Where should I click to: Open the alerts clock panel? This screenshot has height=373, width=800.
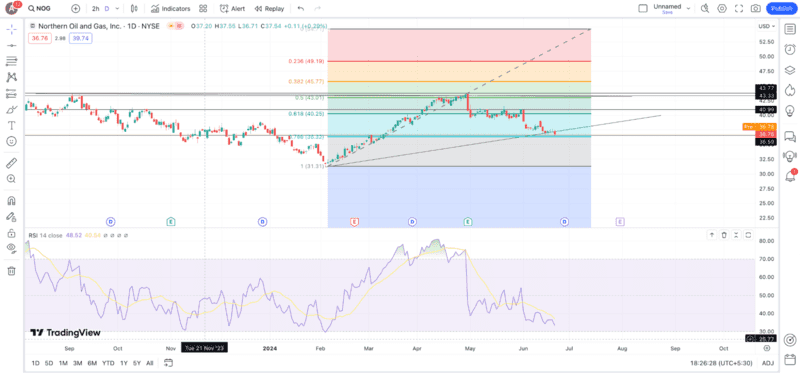tap(790, 49)
